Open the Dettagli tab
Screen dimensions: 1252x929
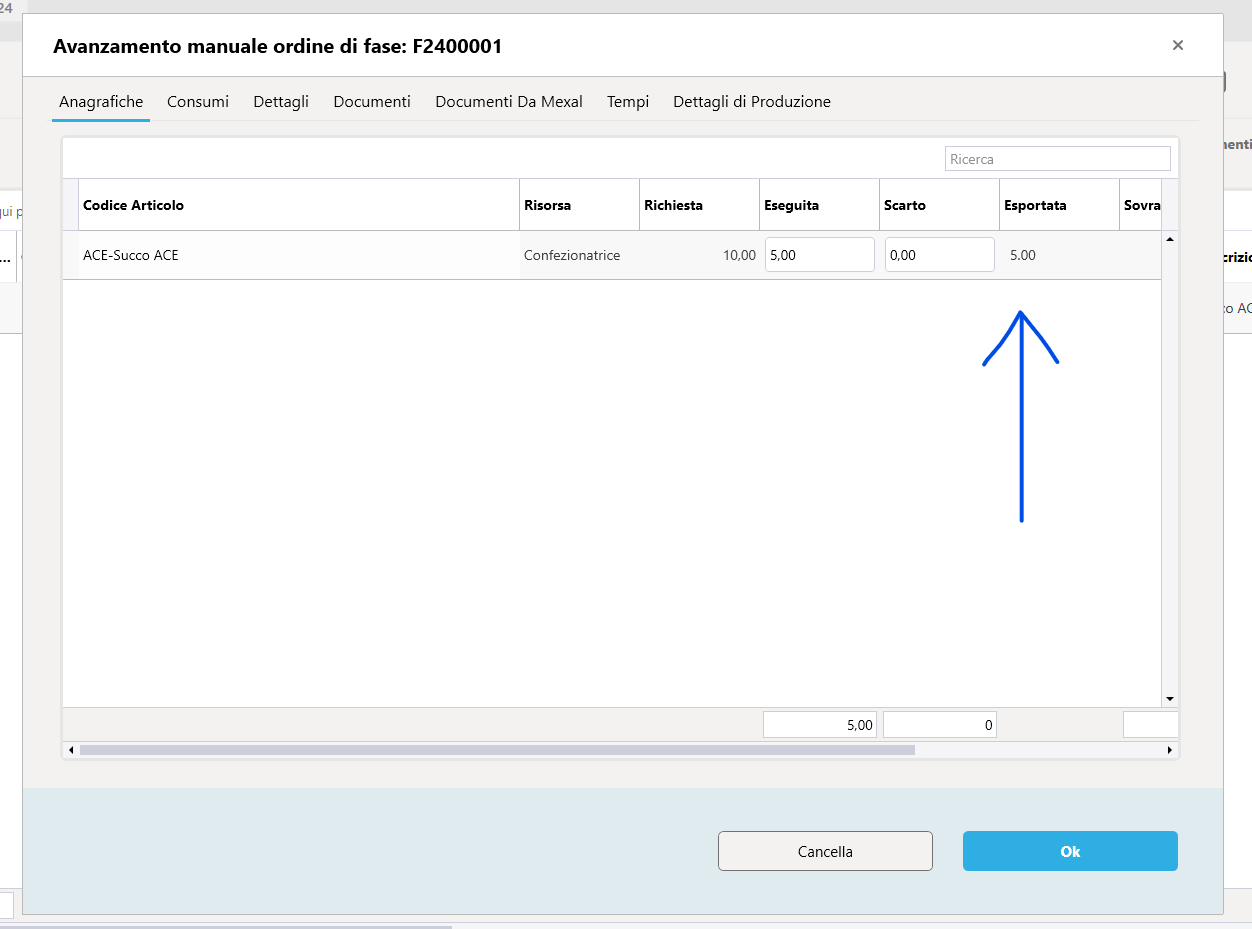tap(281, 101)
